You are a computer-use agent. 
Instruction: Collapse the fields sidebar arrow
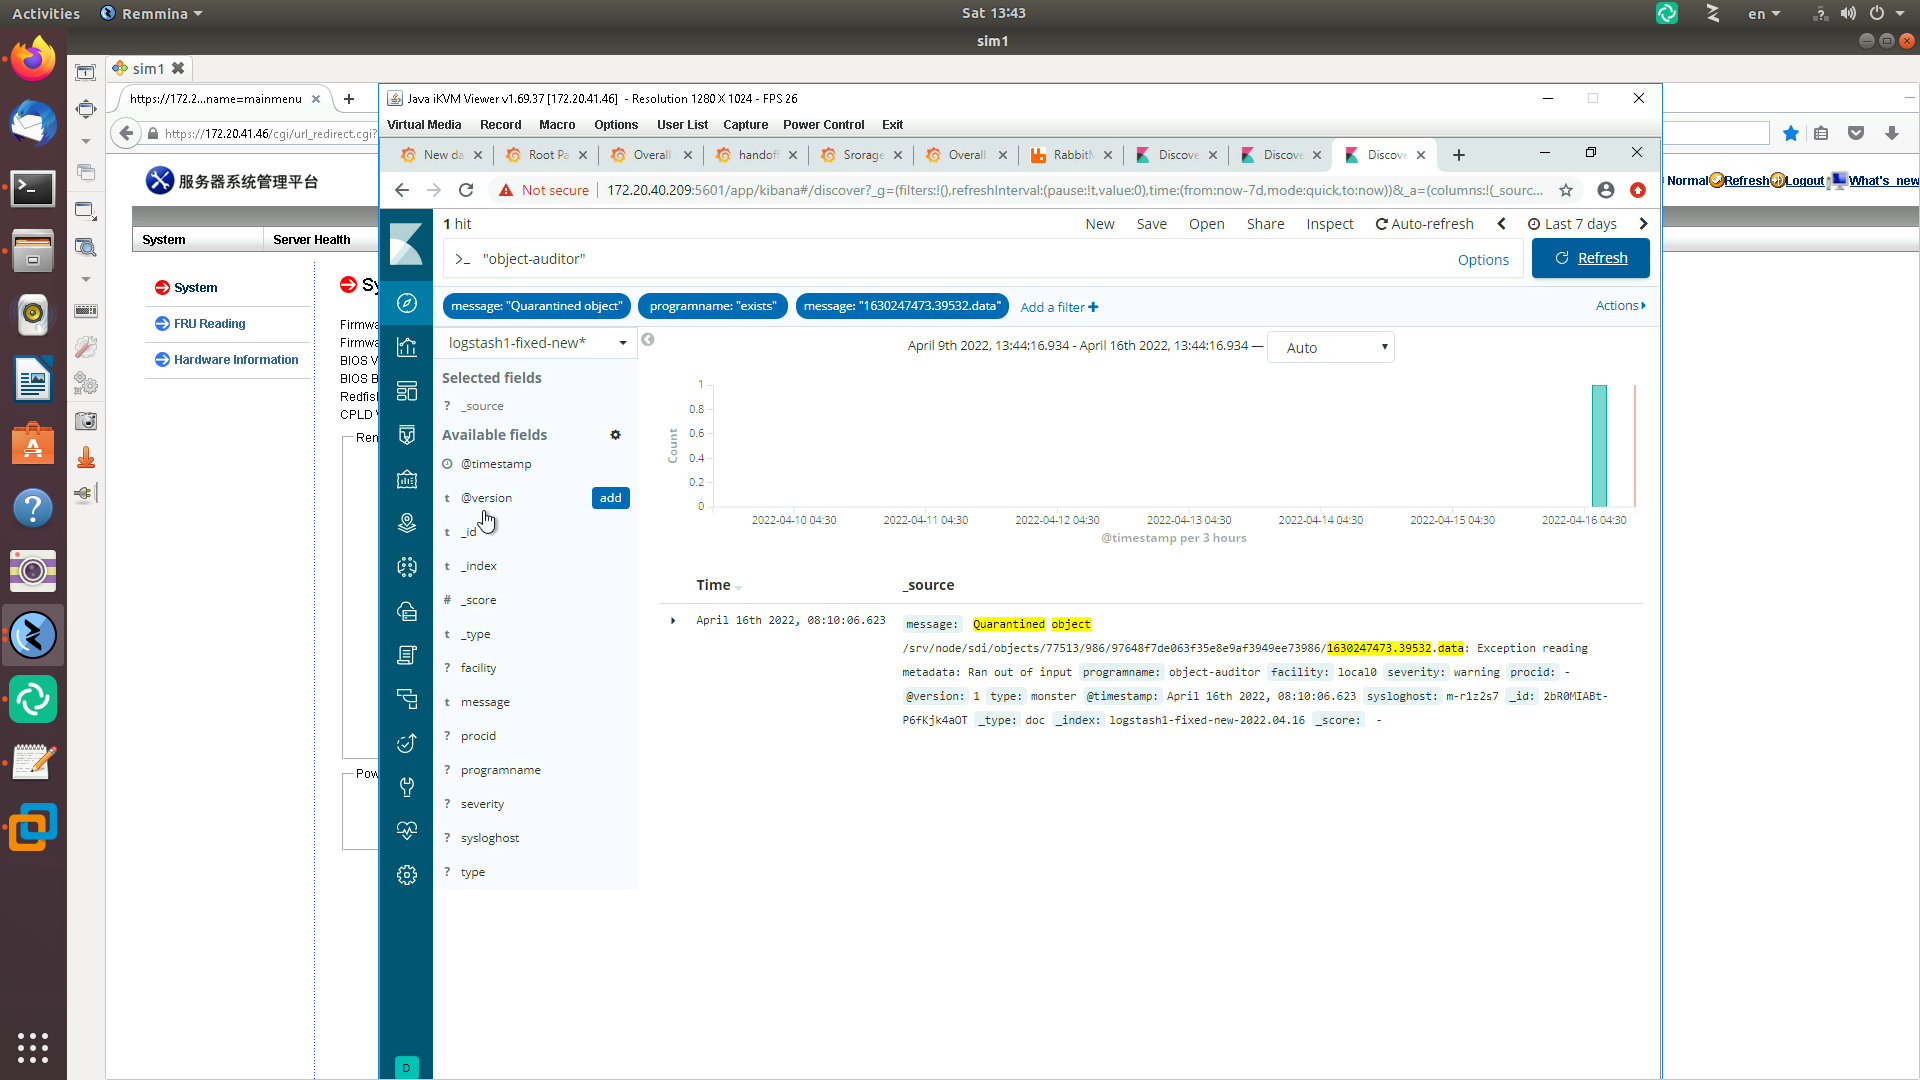pos(648,340)
